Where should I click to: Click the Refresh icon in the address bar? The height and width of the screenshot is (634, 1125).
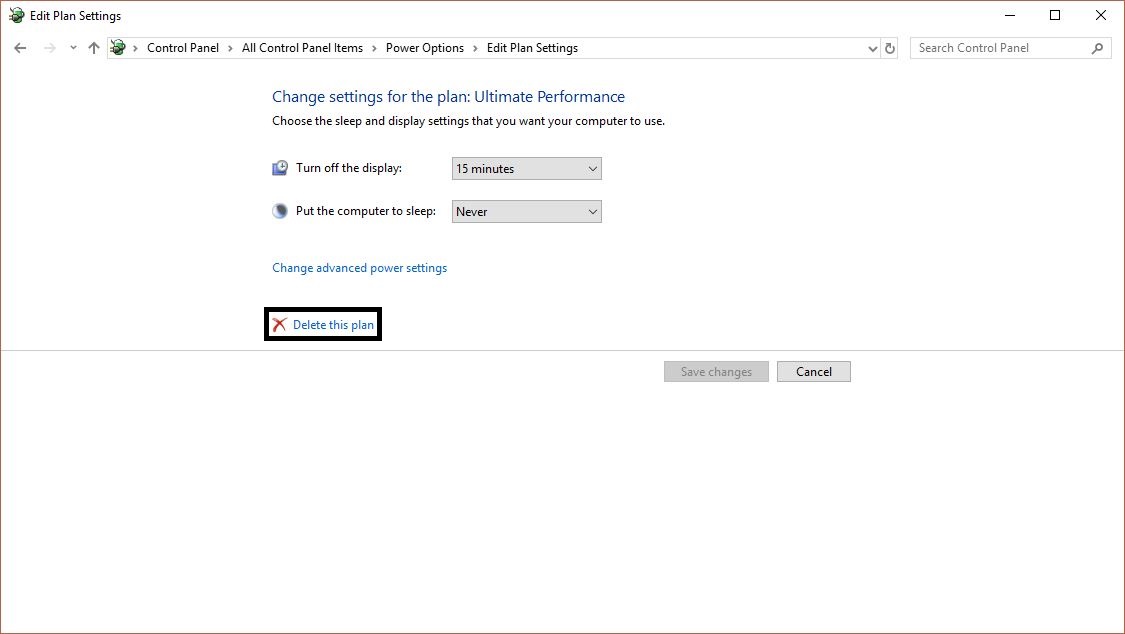click(x=890, y=47)
